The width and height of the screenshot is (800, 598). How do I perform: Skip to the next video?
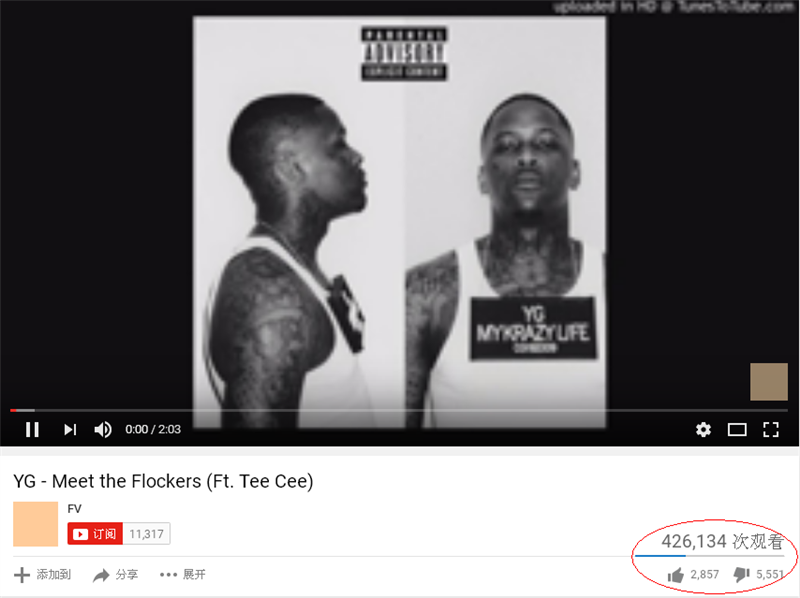[70, 430]
